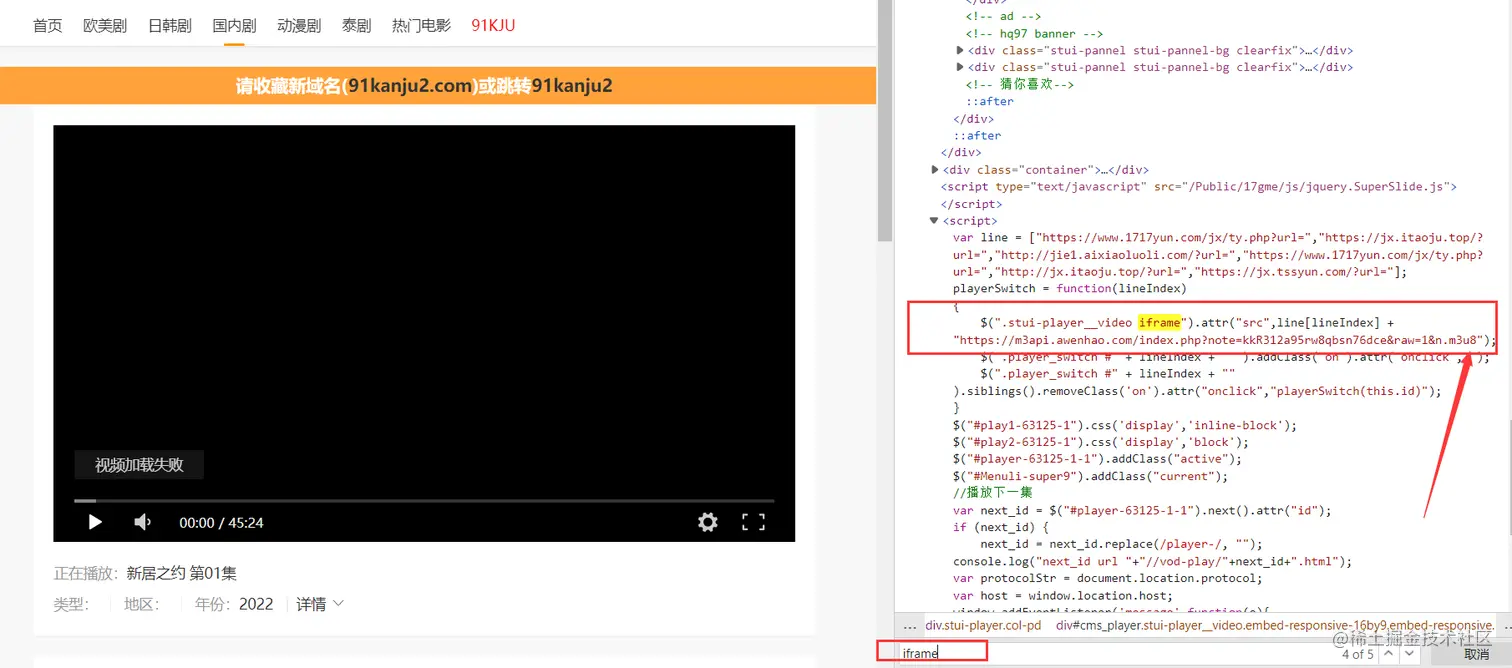
Task: Open the video player settings gear
Action: pyautogui.click(x=708, y=522)
